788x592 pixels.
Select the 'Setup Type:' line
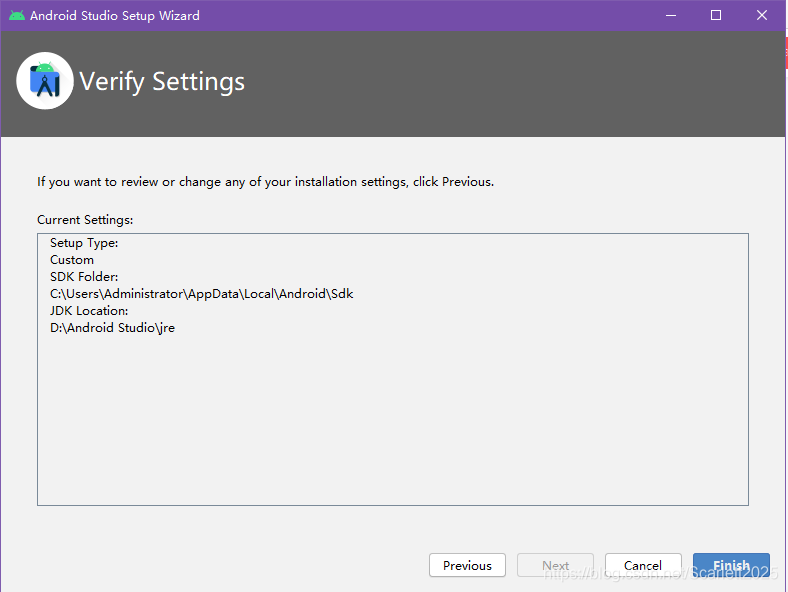tap(84, 243)
